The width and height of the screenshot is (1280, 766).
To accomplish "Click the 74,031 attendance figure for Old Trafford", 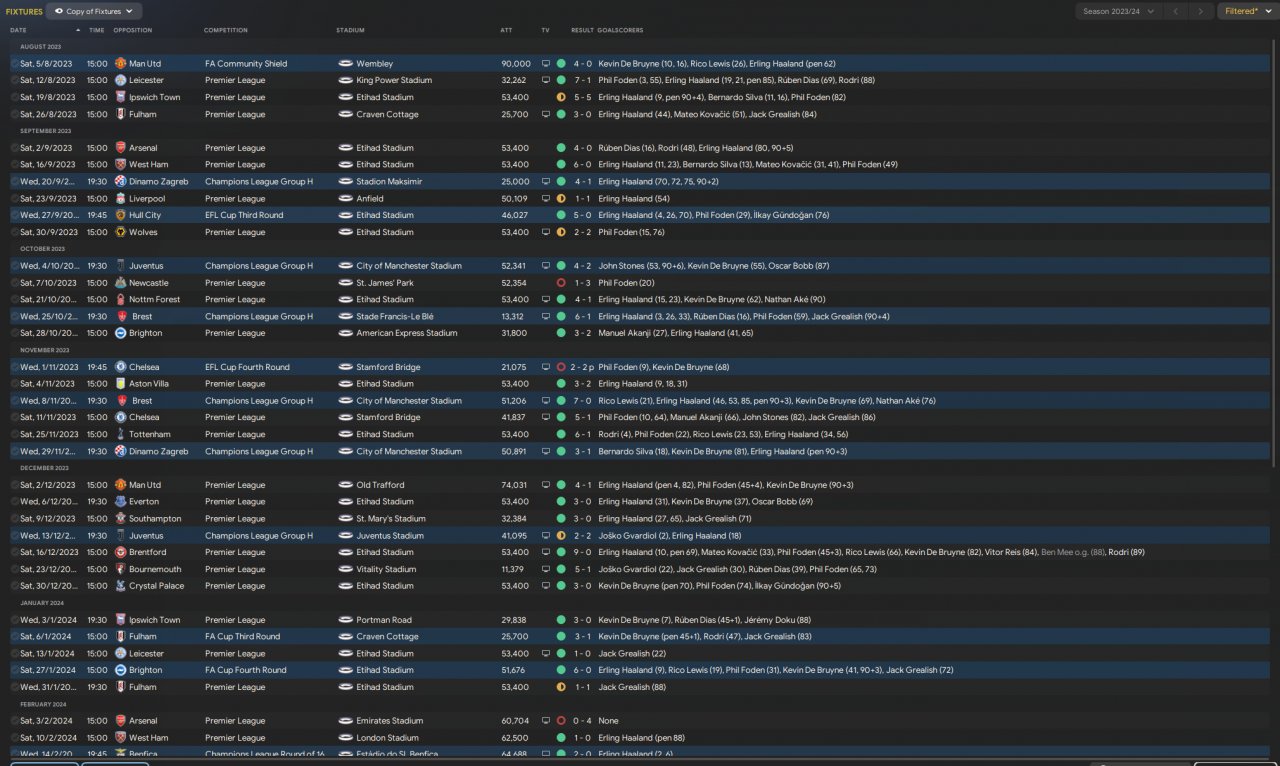I will (516, 485).
